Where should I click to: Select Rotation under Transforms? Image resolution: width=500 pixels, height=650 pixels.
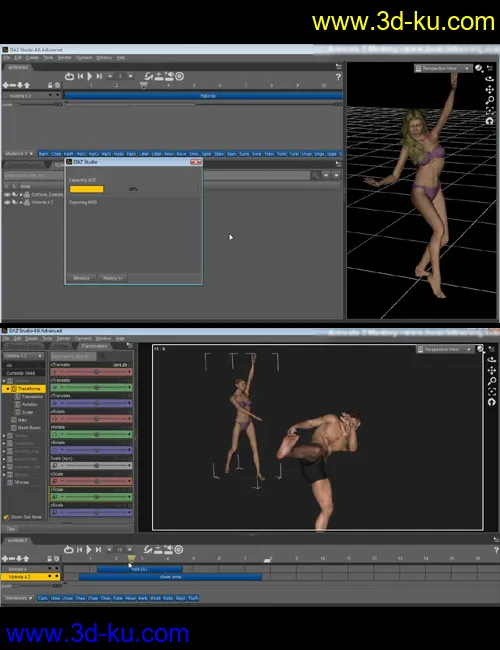[26, 405]
